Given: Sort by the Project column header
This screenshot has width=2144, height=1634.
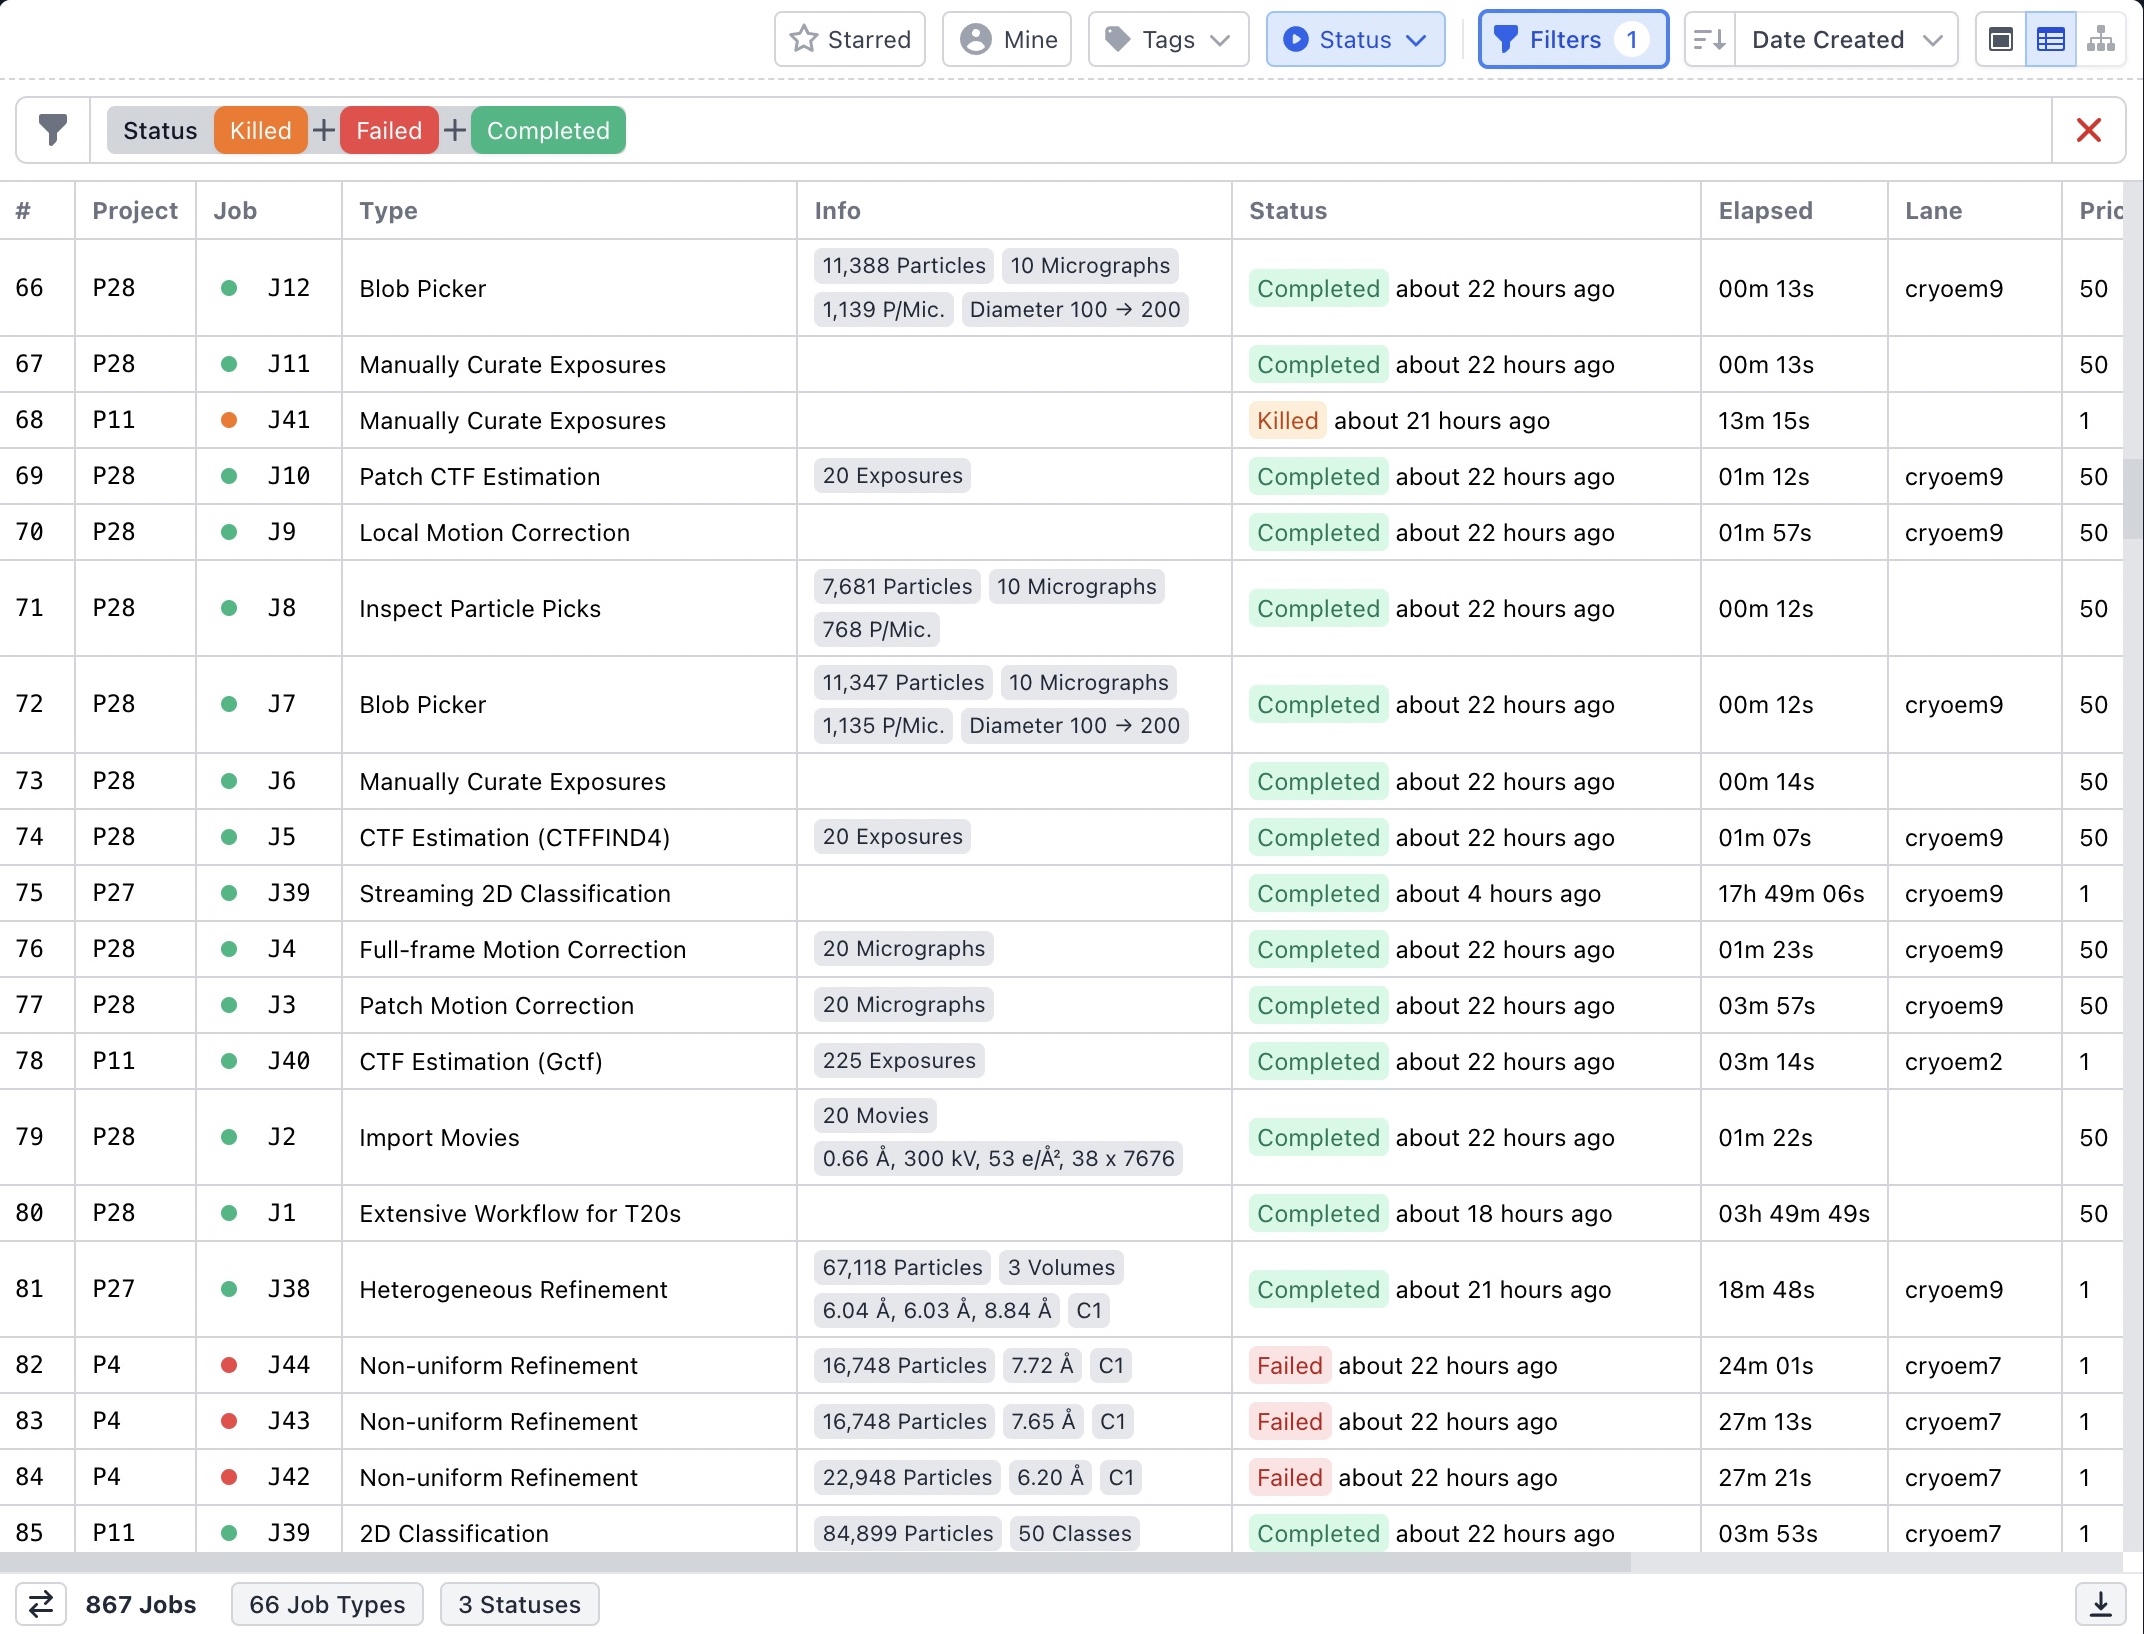Looking at the screenshot, I should click(135, 211).
